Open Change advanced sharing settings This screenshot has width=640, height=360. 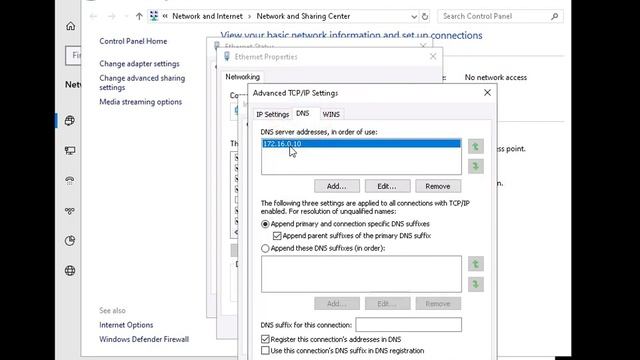[x=142, y=82]
